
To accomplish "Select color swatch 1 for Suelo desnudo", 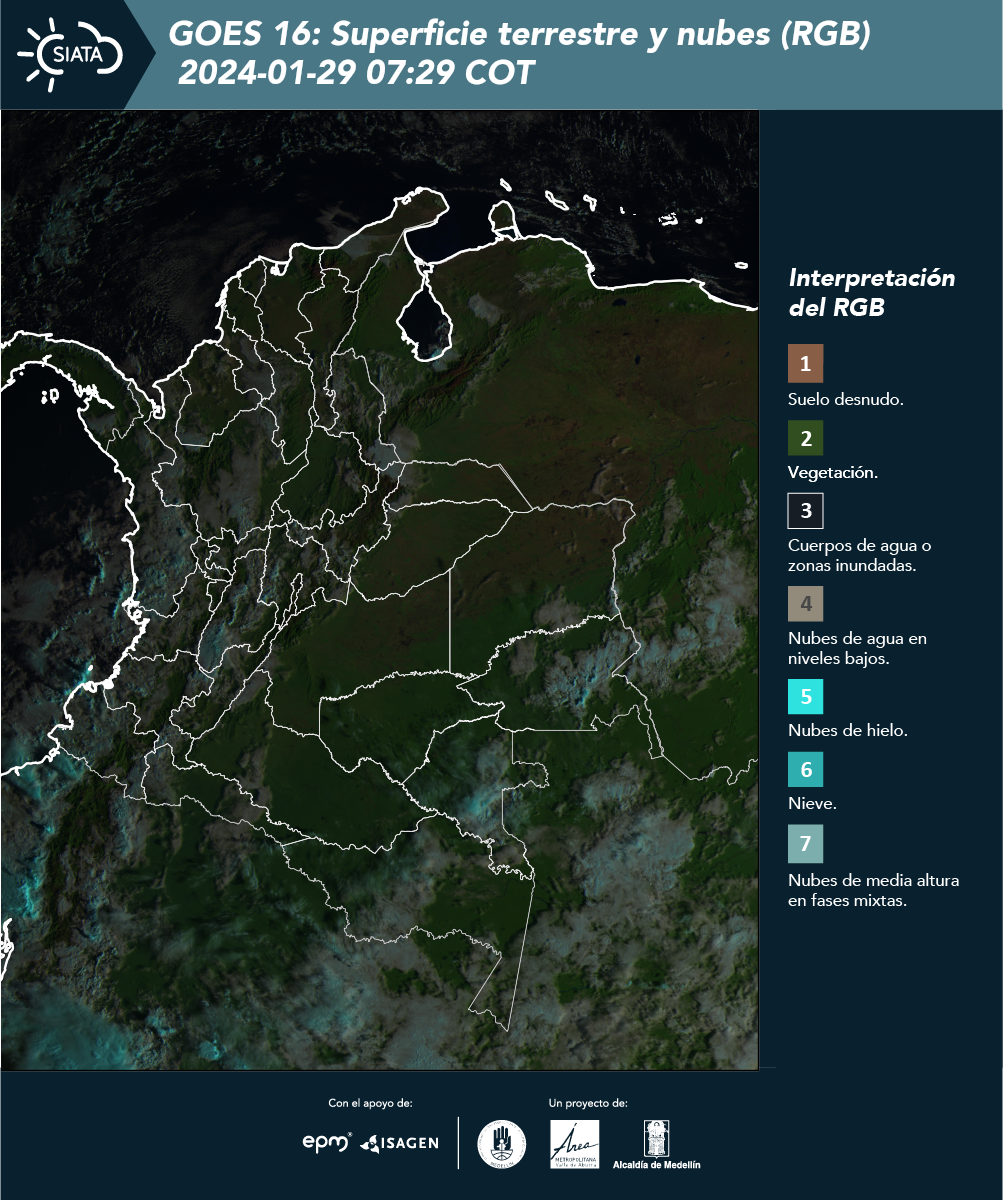I will click(805, 364).
